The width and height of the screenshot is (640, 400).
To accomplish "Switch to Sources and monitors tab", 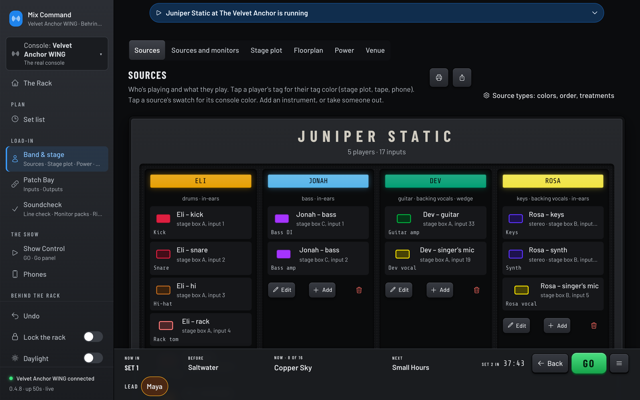I will click(x=205, y=50).
